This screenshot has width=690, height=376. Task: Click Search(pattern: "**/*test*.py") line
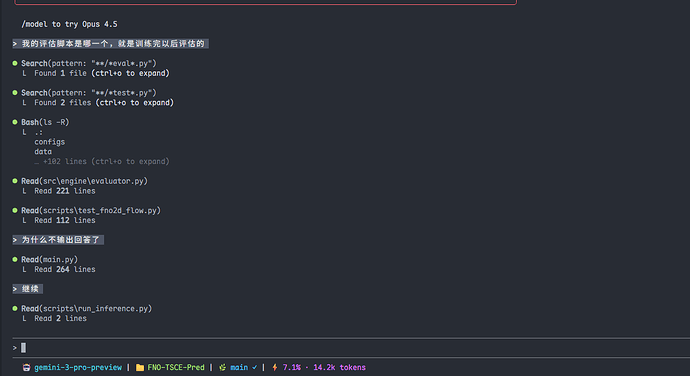tap(89, 93)
